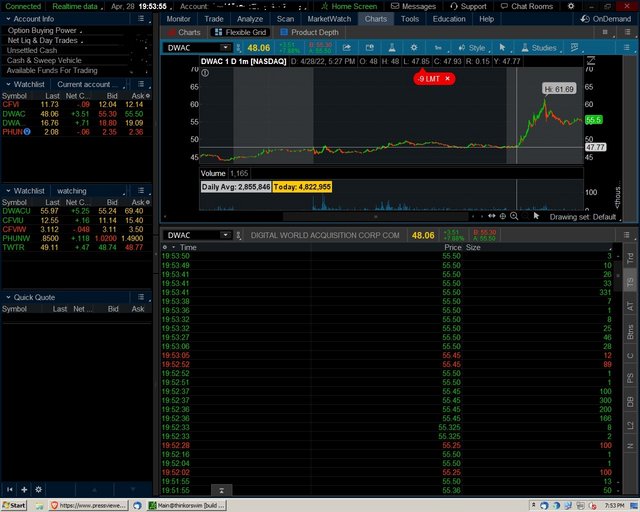Image resolution: width=640 pixels, height=512 pixels.
Task: Select the Monitor tab
Action: (x=178, y=19)
